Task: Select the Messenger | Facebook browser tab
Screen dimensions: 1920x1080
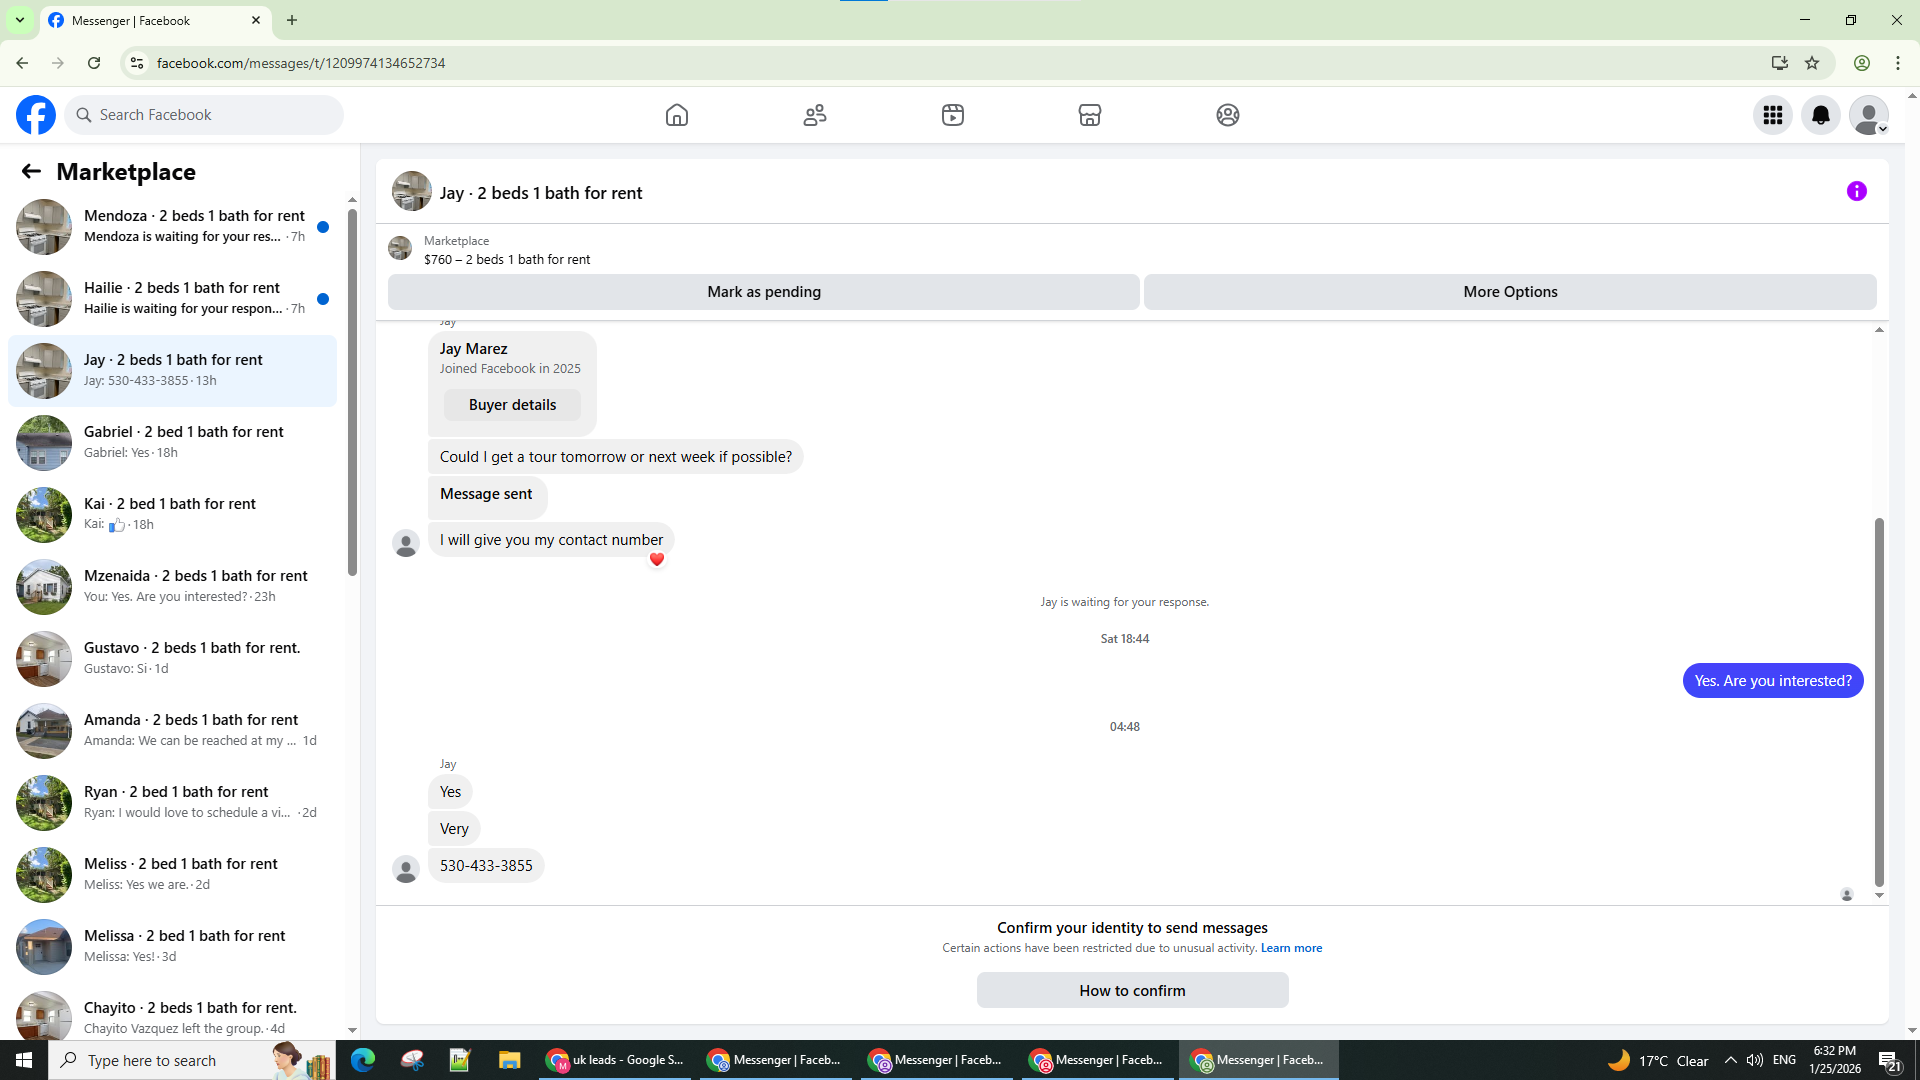Action: pyautogui.click(x=155, y=20)
